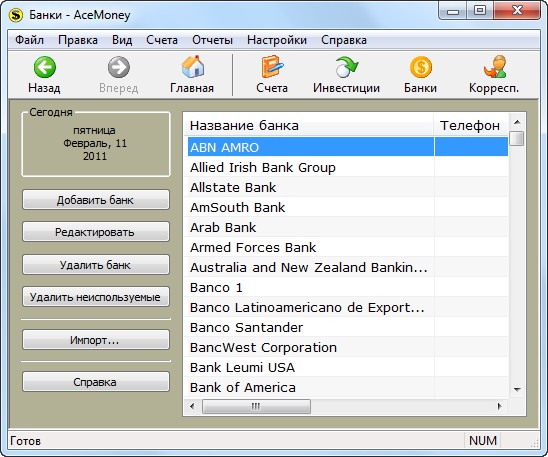Open the Главная home icon
548x457 pixels.
point(193,67)
